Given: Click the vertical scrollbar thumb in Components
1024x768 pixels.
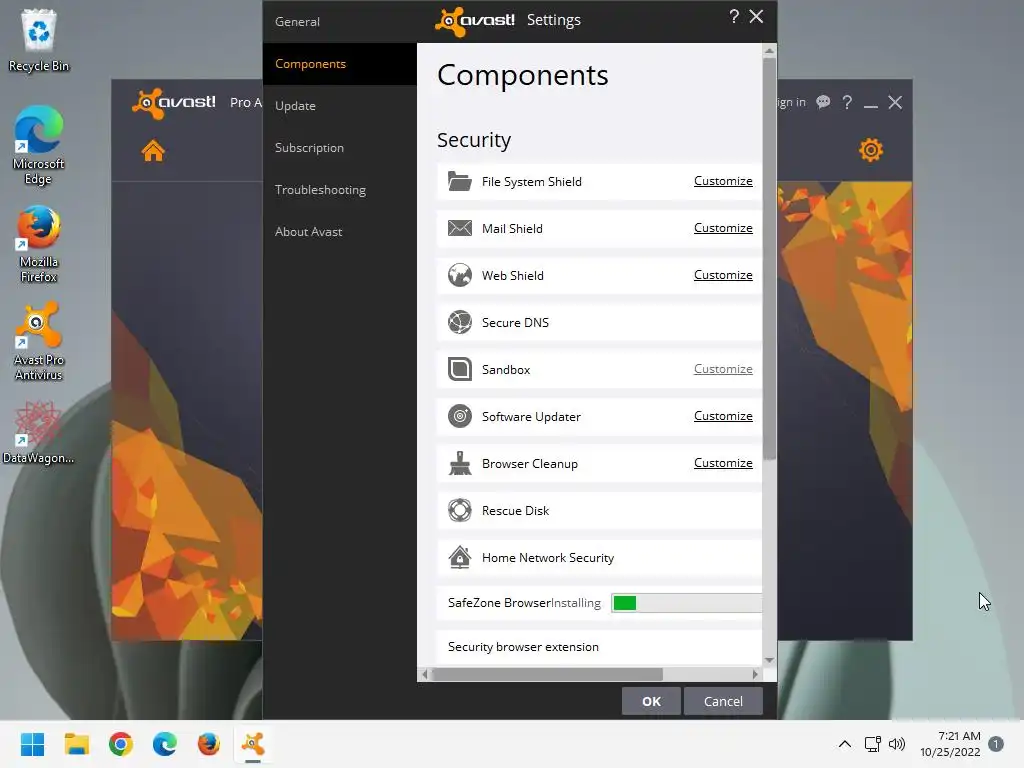Looking at the screenshot, I should 769,258.
